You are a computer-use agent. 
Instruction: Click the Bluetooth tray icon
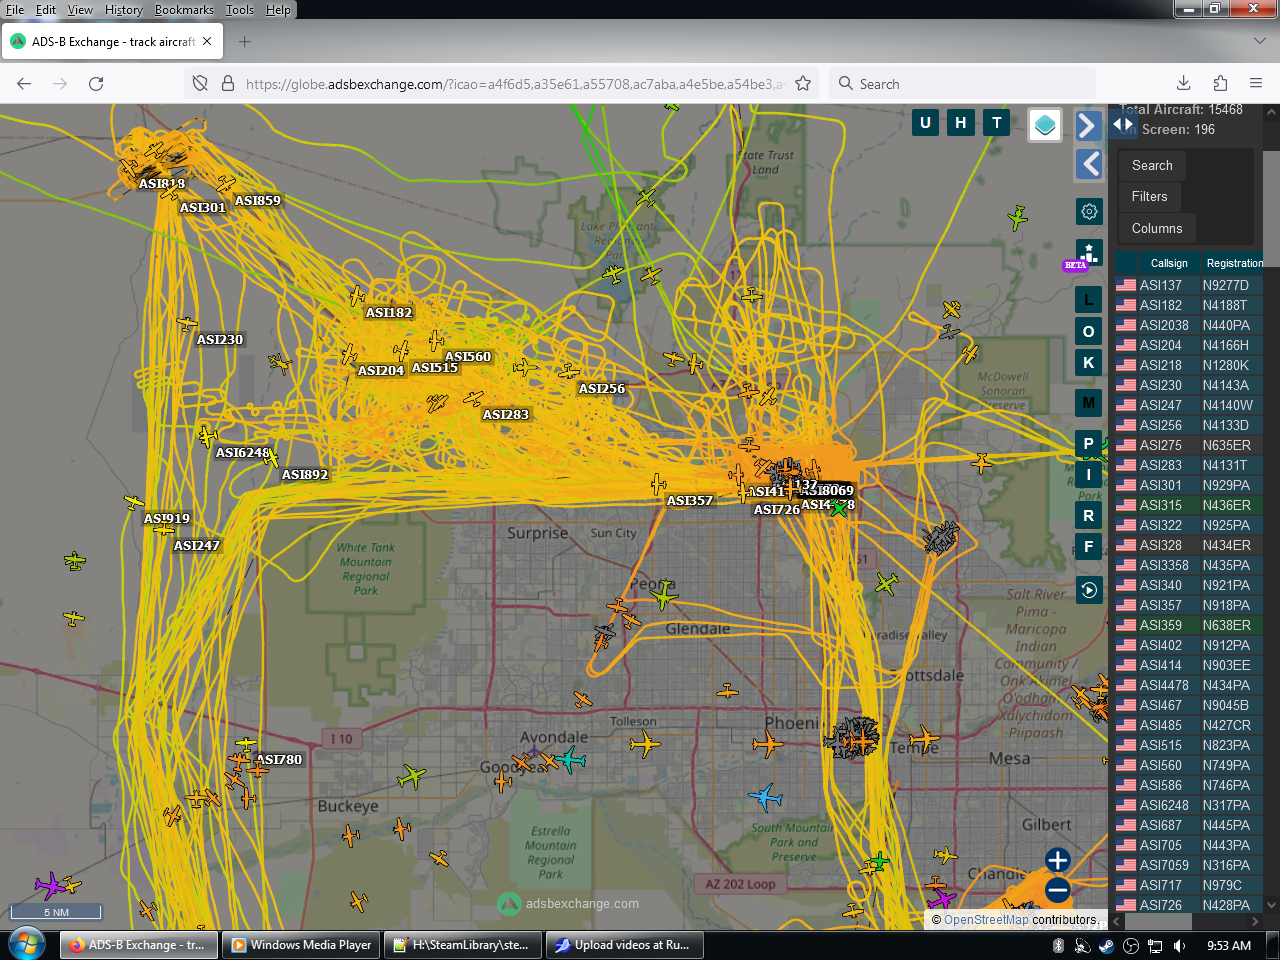tap(1058, 945)
